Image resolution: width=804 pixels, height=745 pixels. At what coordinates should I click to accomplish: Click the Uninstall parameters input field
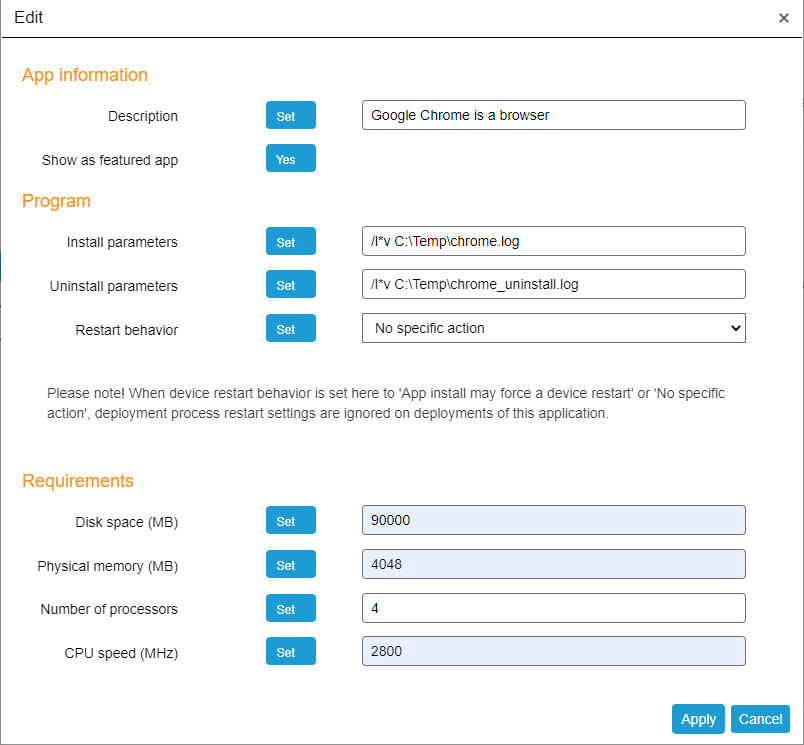[x=553, y=284]
